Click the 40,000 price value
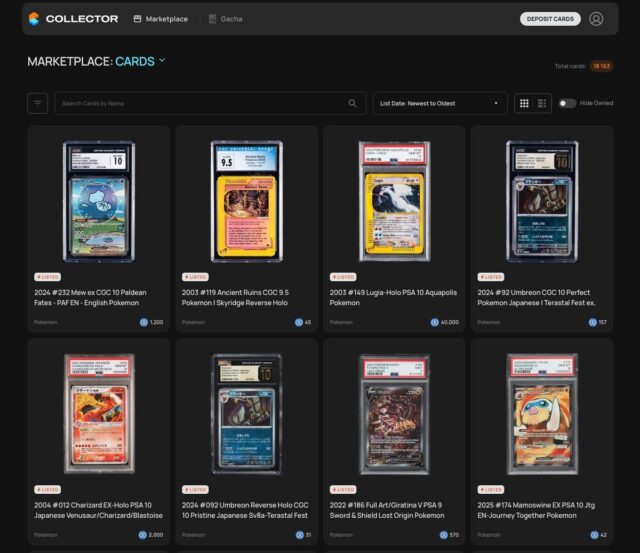This screenshot has height=553, width=640. click(x=450, y=322)
